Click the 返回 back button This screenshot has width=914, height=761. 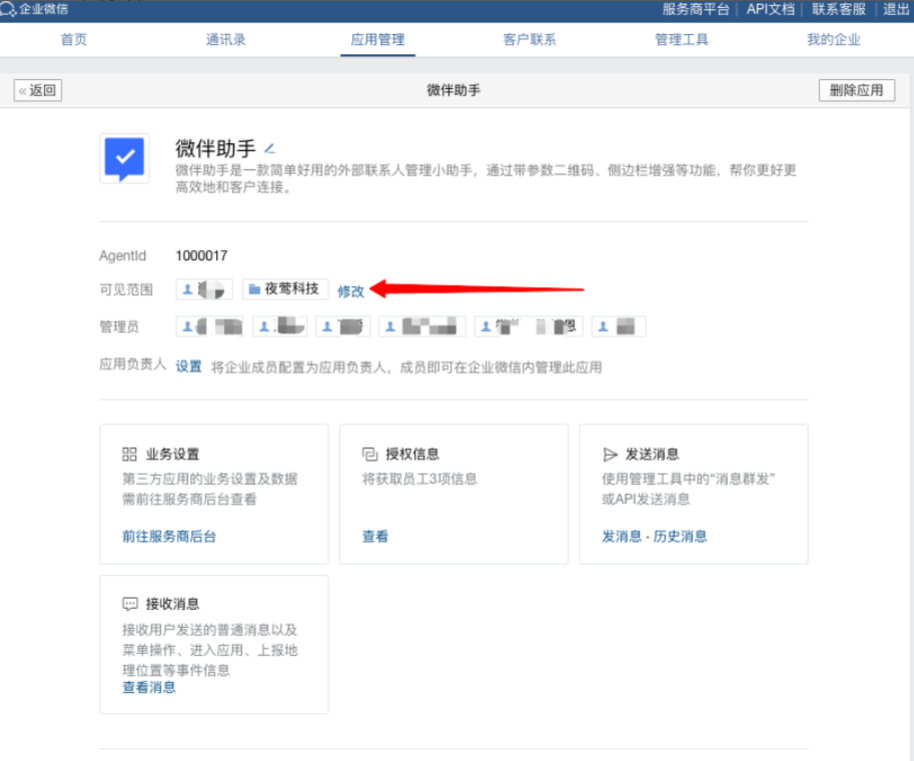pyautogui.click(x=38, y=90)
